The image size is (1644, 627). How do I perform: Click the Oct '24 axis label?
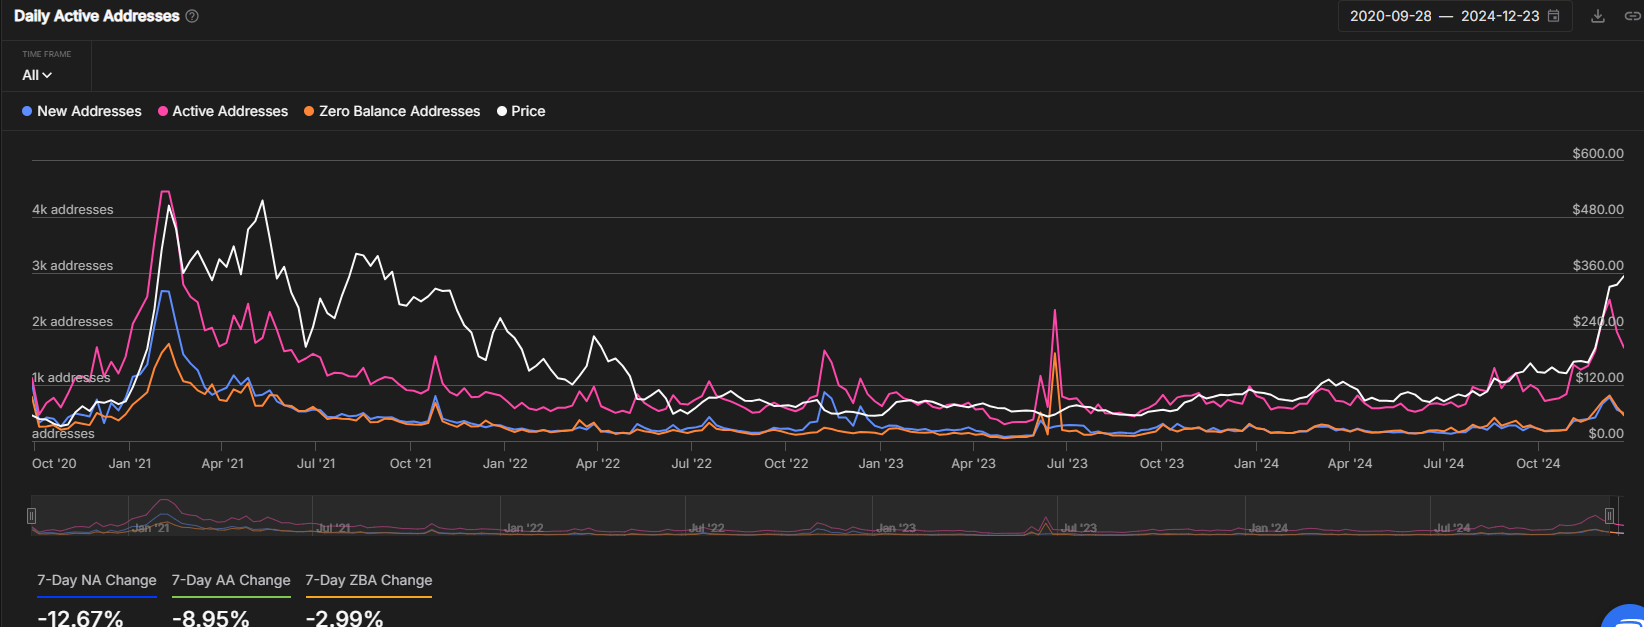pyautogui.click(x=1538, y=463)
